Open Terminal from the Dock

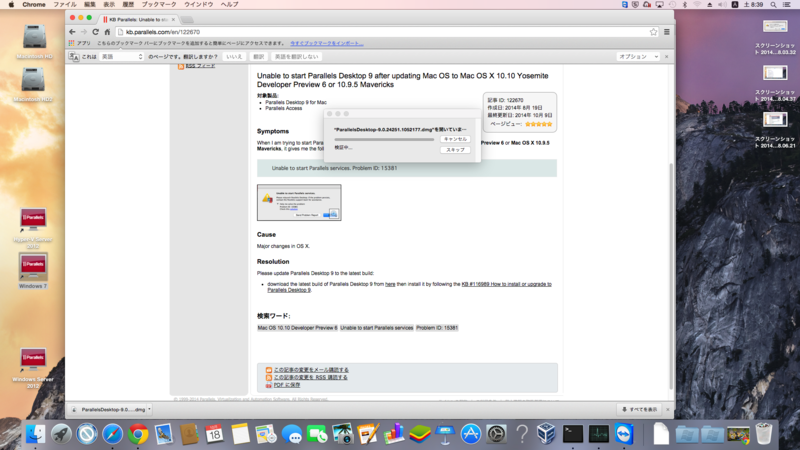pyautogui.click(x=572, y=434)
